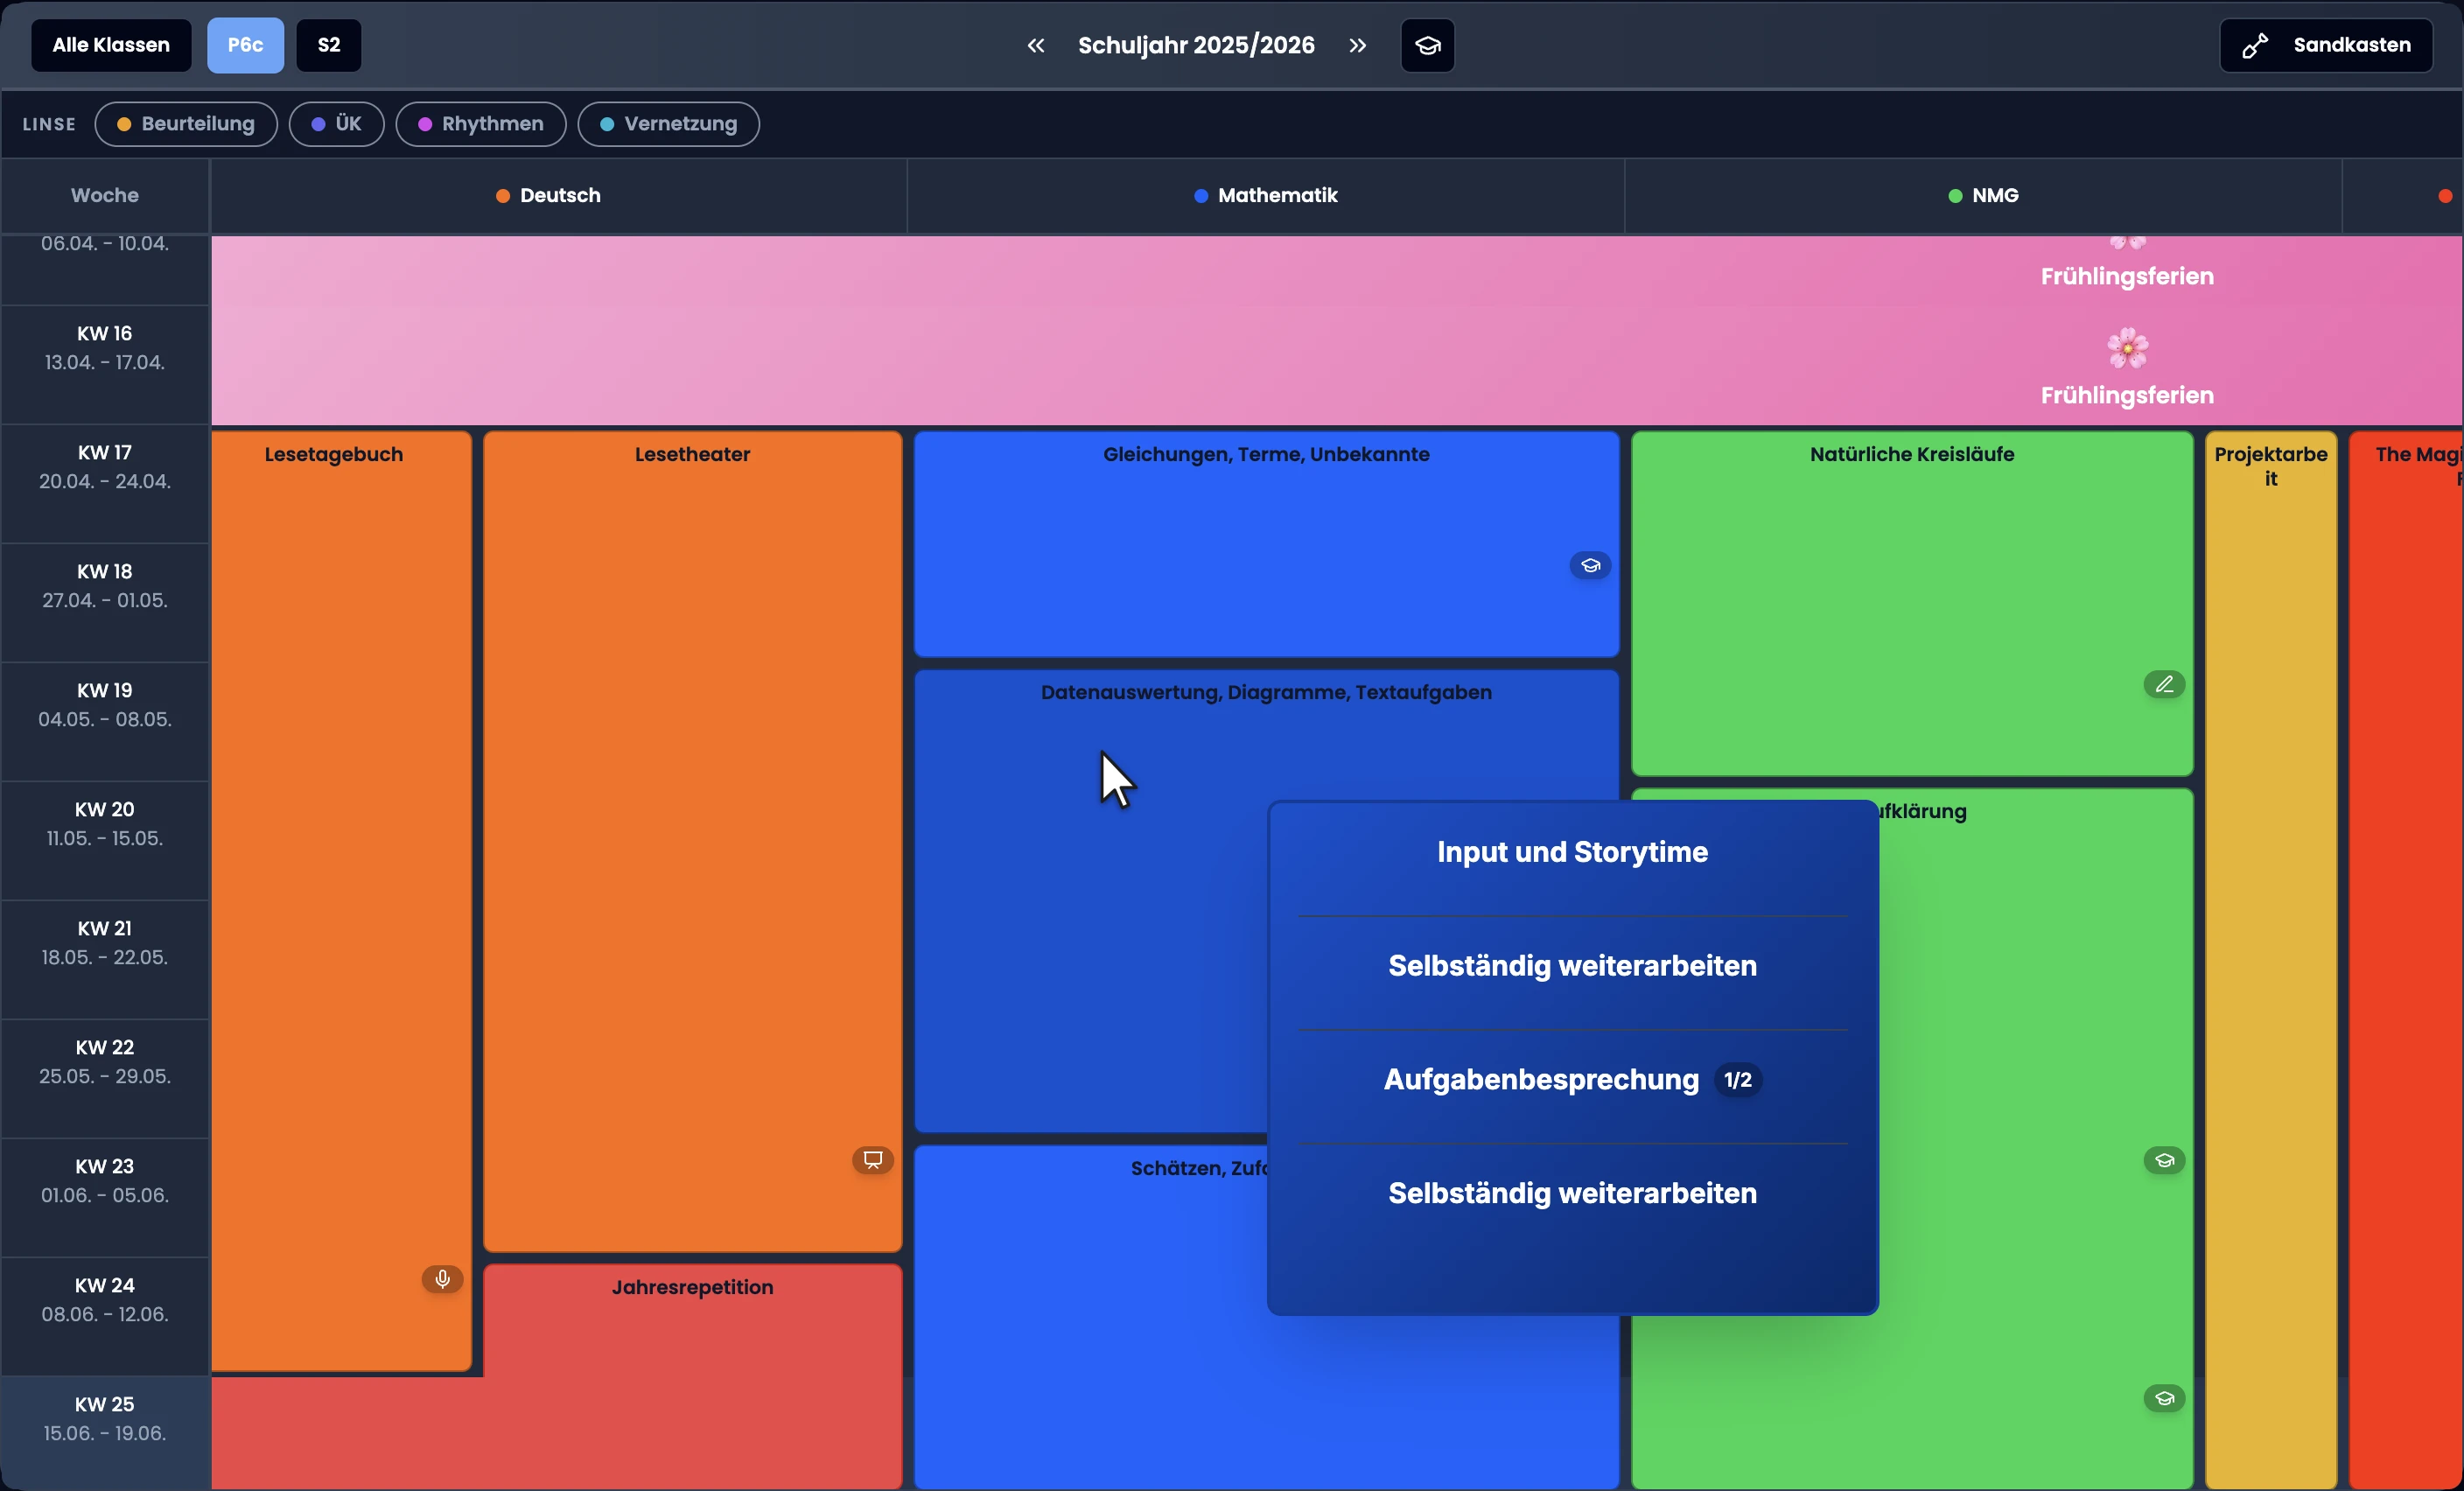
Task: Click the KW 22 week row
Action: (x=105, y=1079)
